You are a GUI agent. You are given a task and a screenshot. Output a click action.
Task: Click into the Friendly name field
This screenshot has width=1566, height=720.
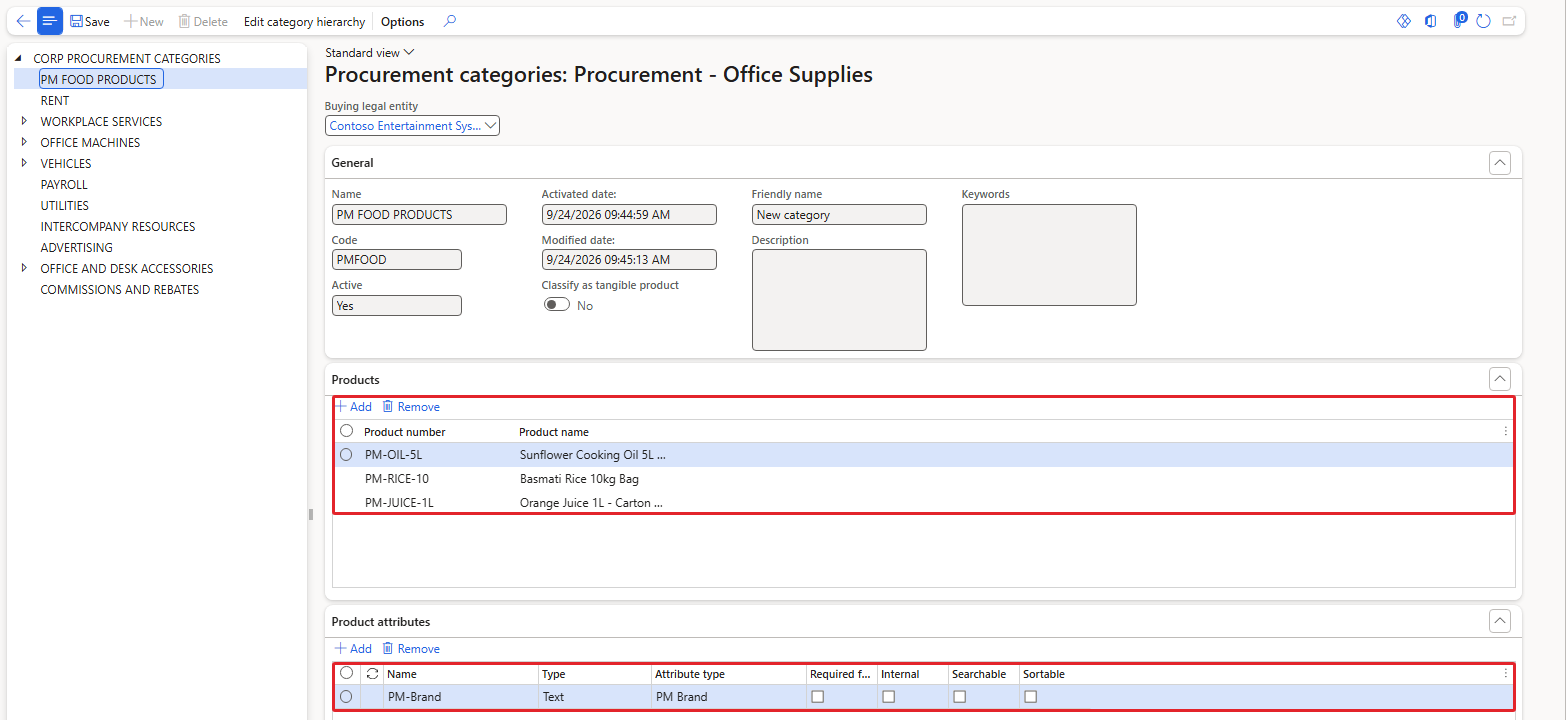[x=839, y=214]
